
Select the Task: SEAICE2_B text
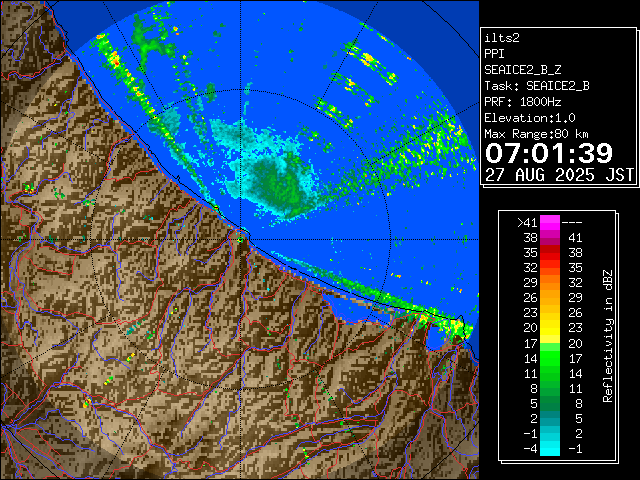tap(536, 86)
